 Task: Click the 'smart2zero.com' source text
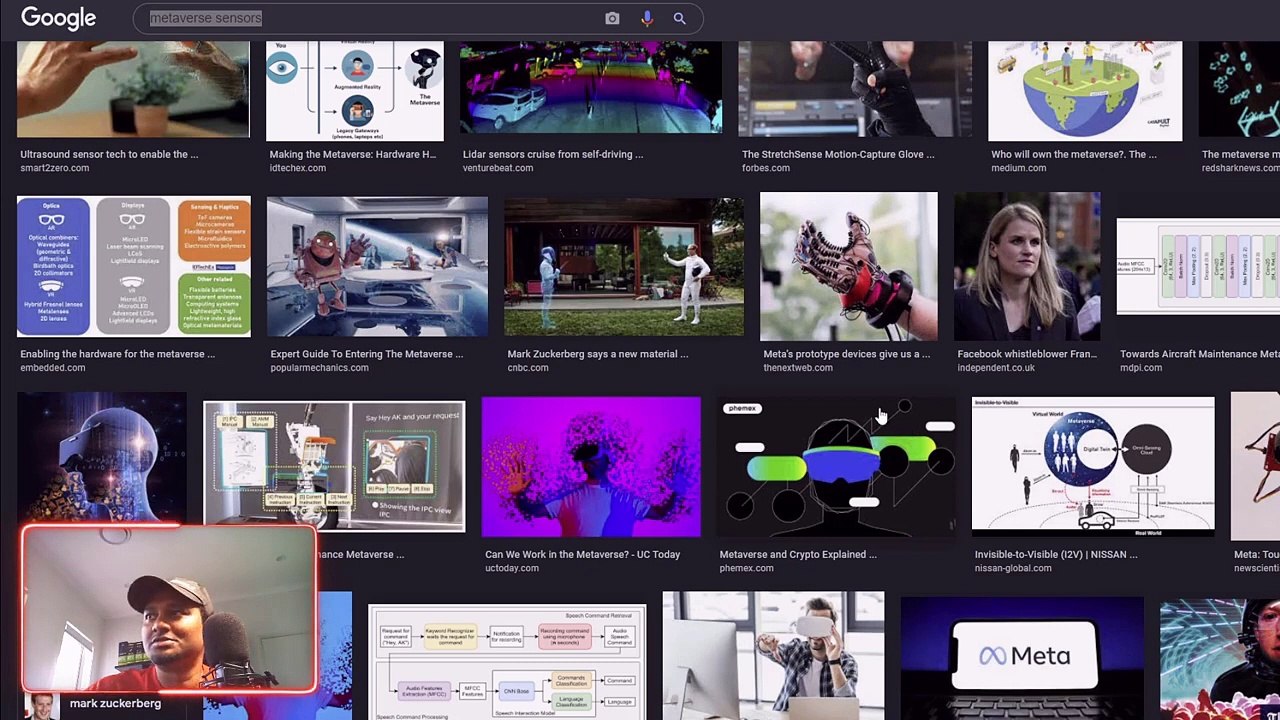tap(55, 168)
